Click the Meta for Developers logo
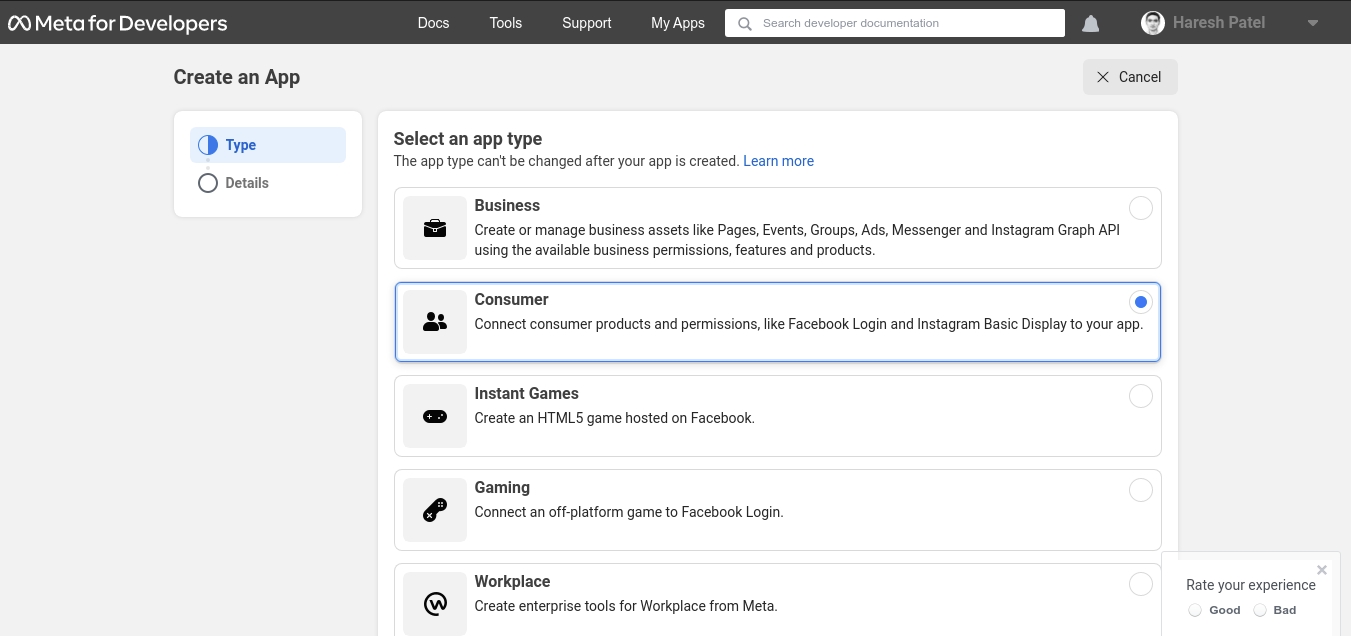This screenshot has height=636, width=1351. coord(118,23)
